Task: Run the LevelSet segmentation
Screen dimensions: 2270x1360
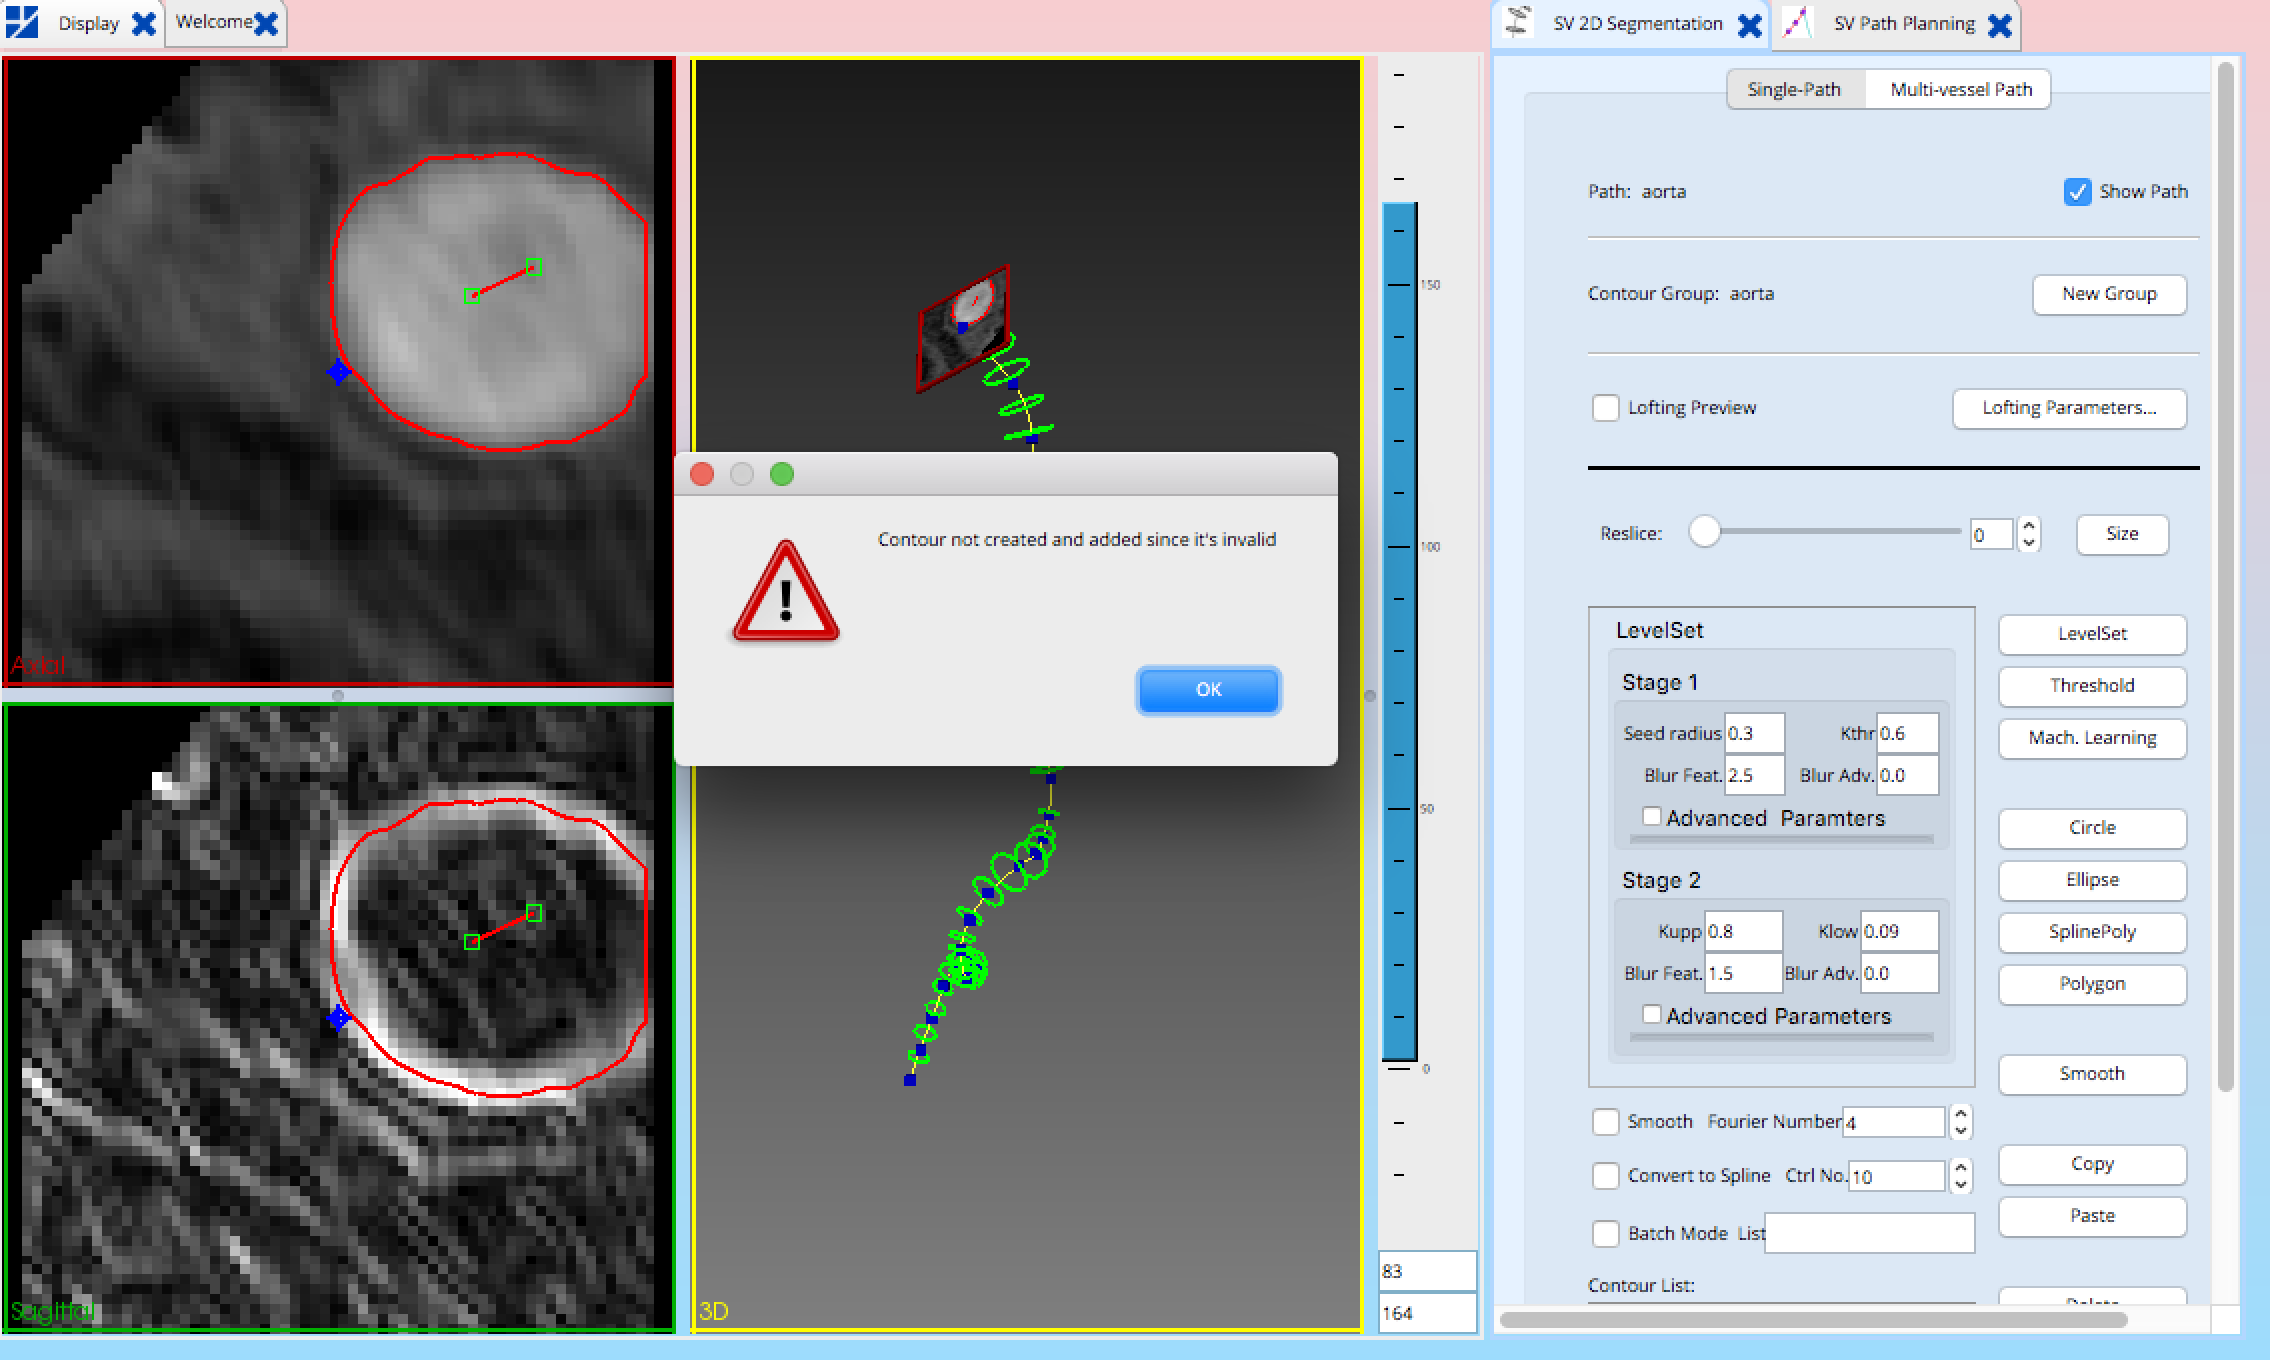Action: click(2091, 634)
